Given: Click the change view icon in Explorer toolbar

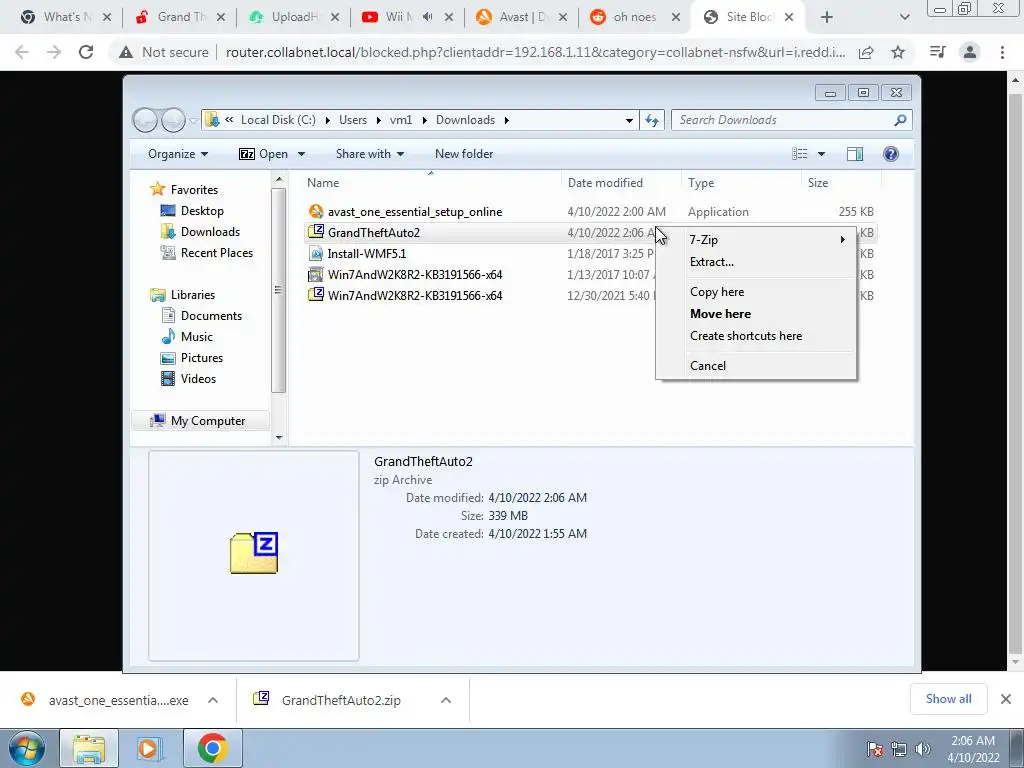Looking at the screenshot, I should click(799, 154).
